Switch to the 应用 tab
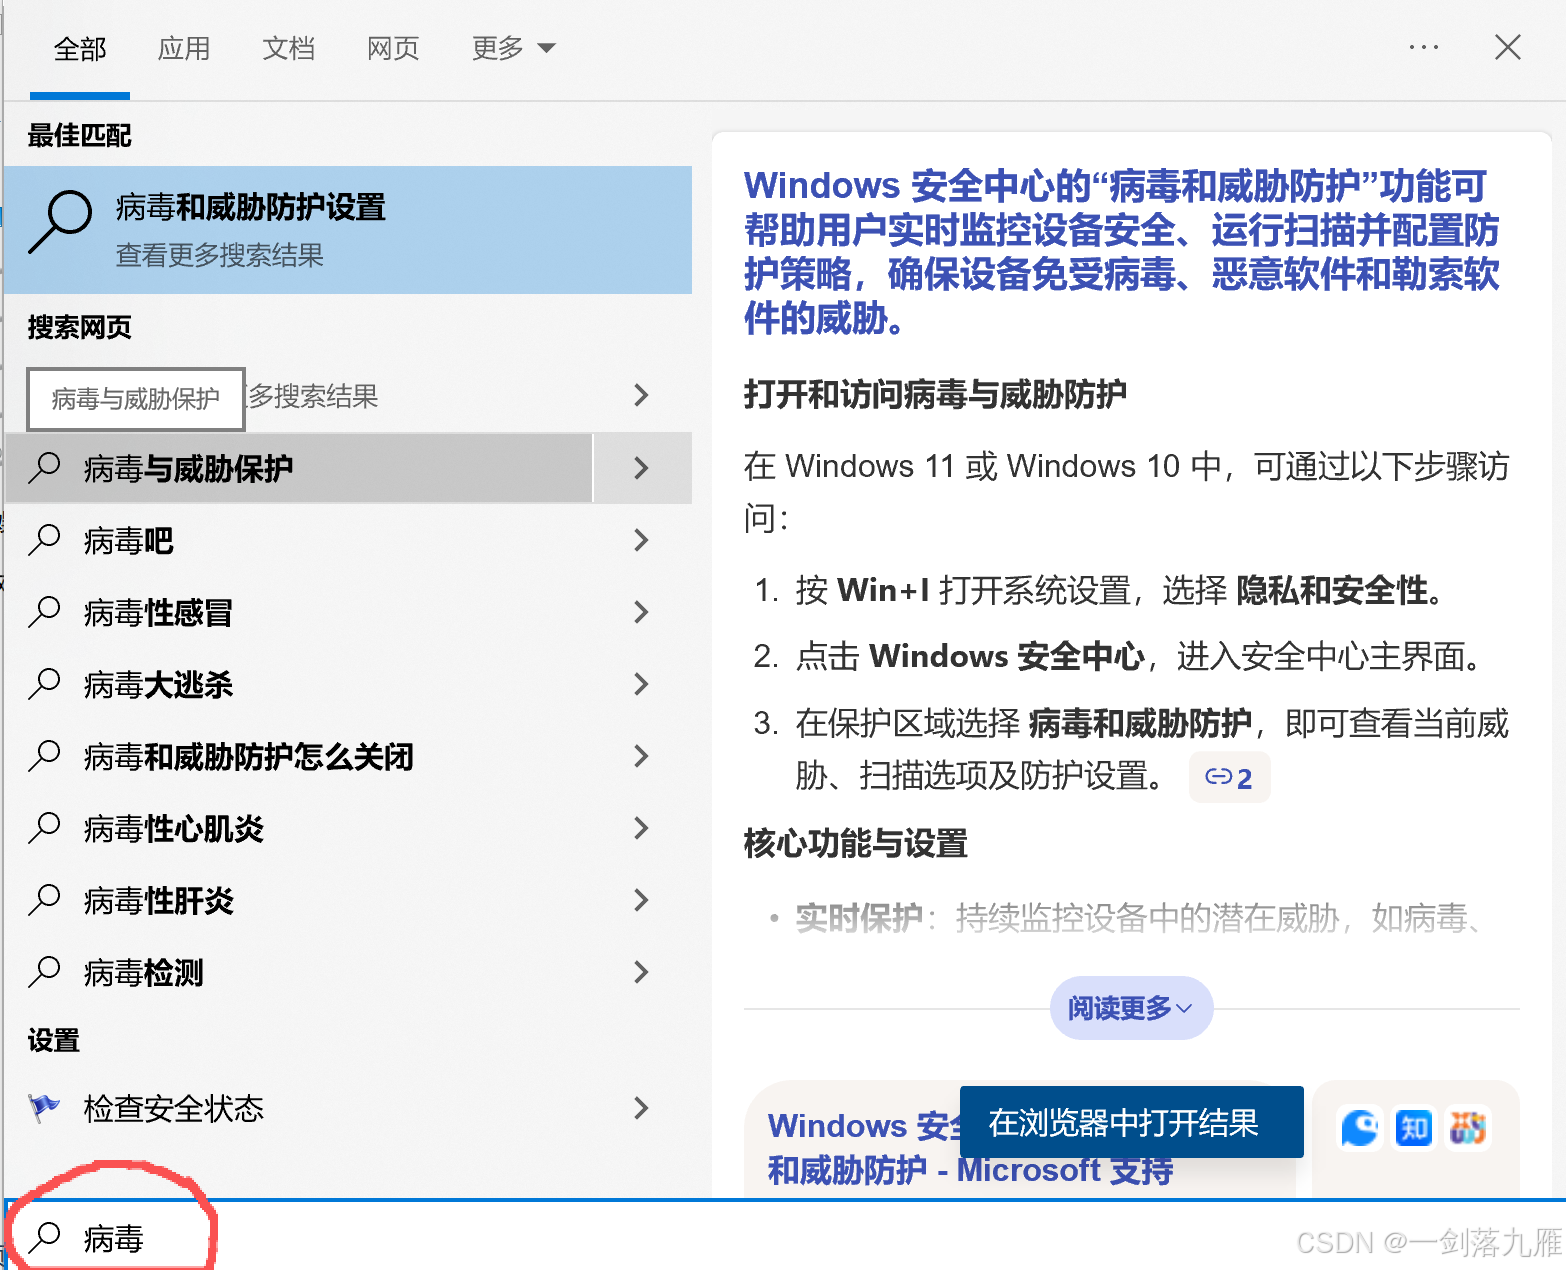The width and height of the screenshot is (1566, 1270). click(184, 48)
